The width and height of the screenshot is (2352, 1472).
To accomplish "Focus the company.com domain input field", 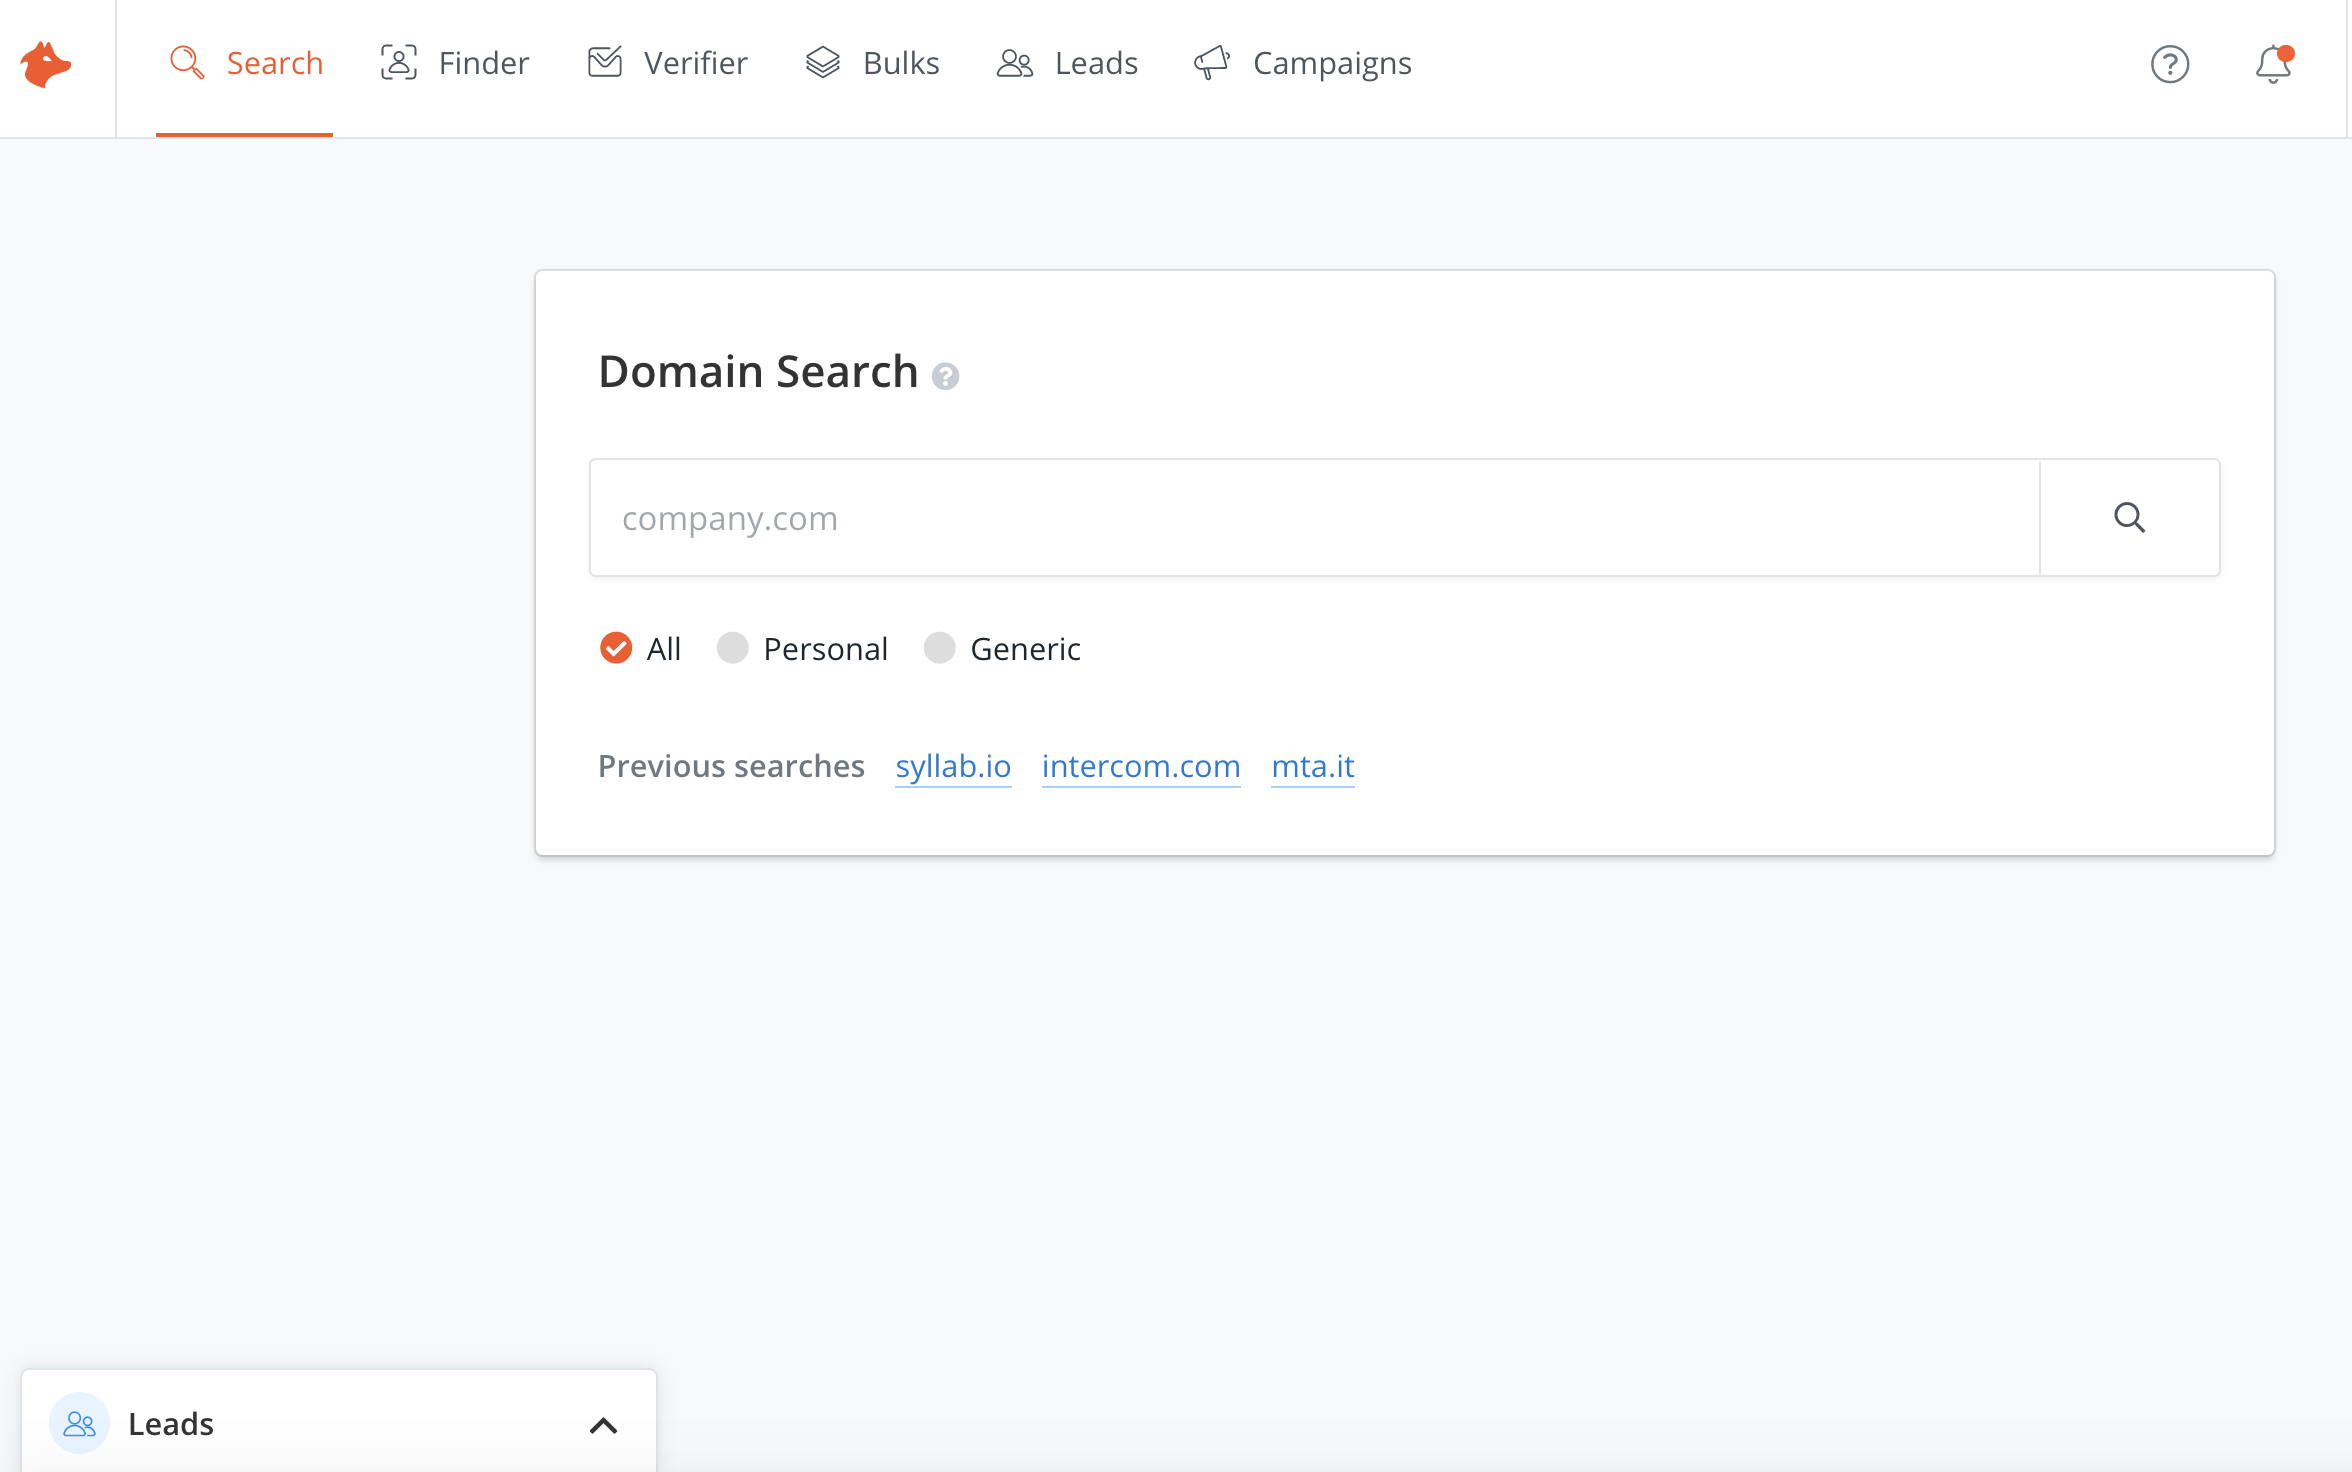I will (x=1312, y=518).
